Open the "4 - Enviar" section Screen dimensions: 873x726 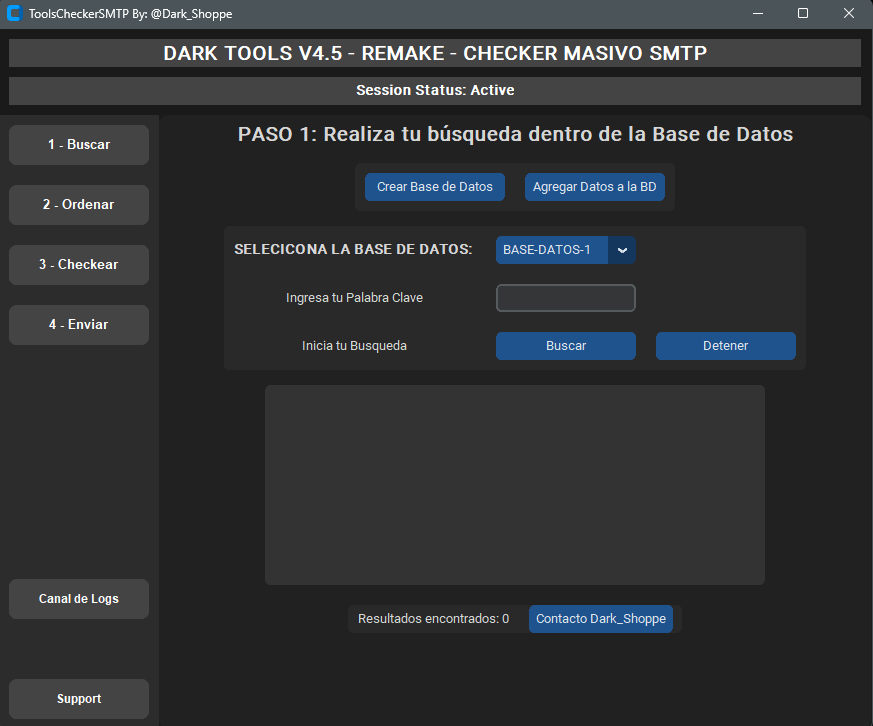[78, 324]
